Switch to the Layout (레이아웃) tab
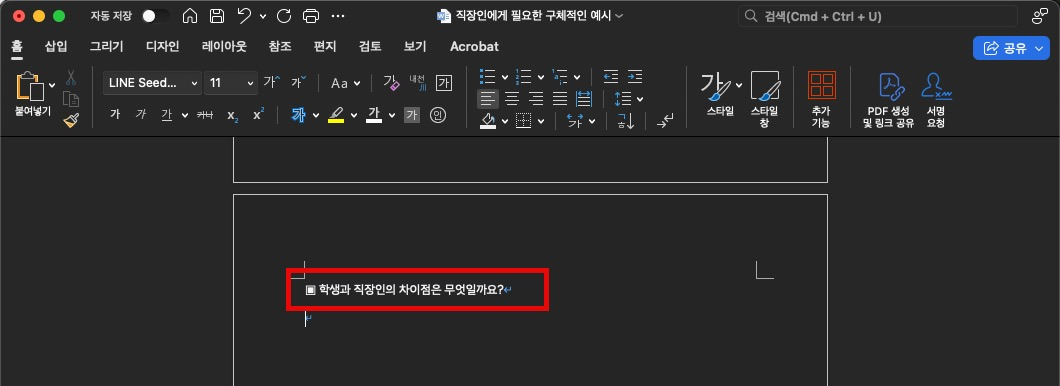The width and height of the screenshot is (1060, 386). tap(224, 47)
